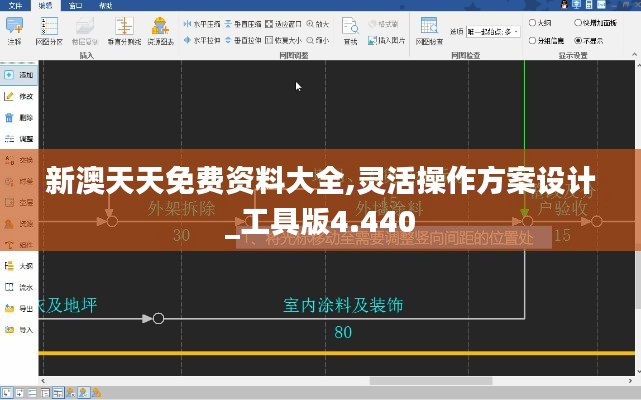Zoom in with the 放大 tool

pos(318,24)
